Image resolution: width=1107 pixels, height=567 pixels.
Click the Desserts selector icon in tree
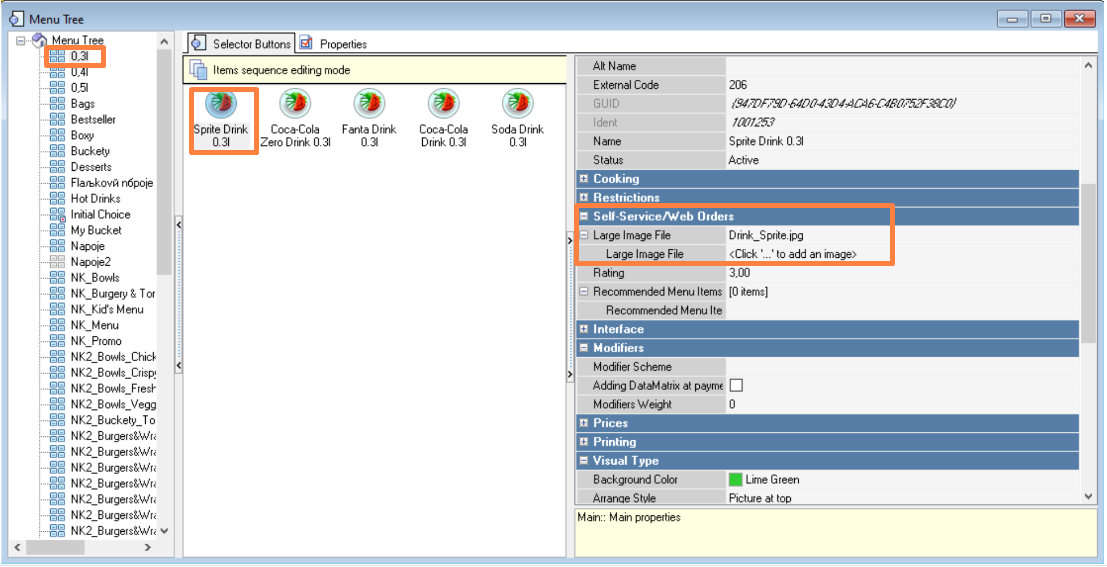(57, 167)
